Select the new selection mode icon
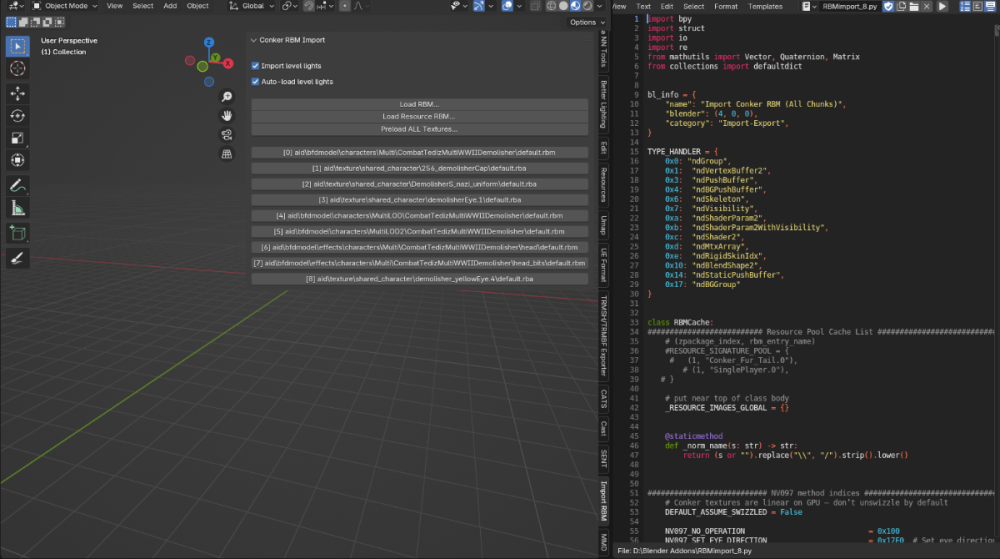Screen dimensions: 1000x559 [x=11, y=22]
